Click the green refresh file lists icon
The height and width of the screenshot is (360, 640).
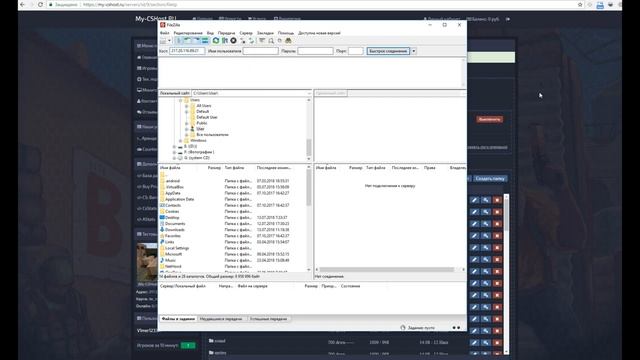click(x=216, y=41)
